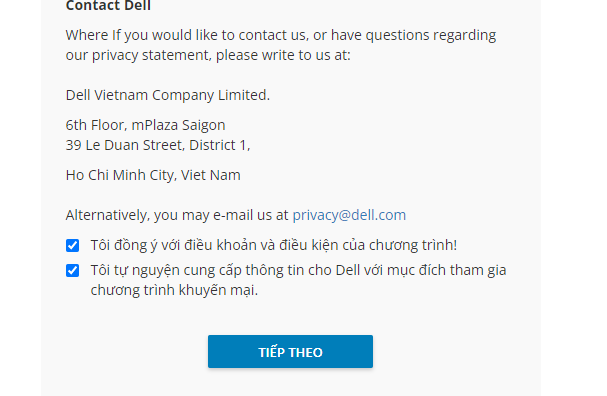
Task: Click the 'Dell Vietnam Company Limited.' text
Action: (168, 95)
